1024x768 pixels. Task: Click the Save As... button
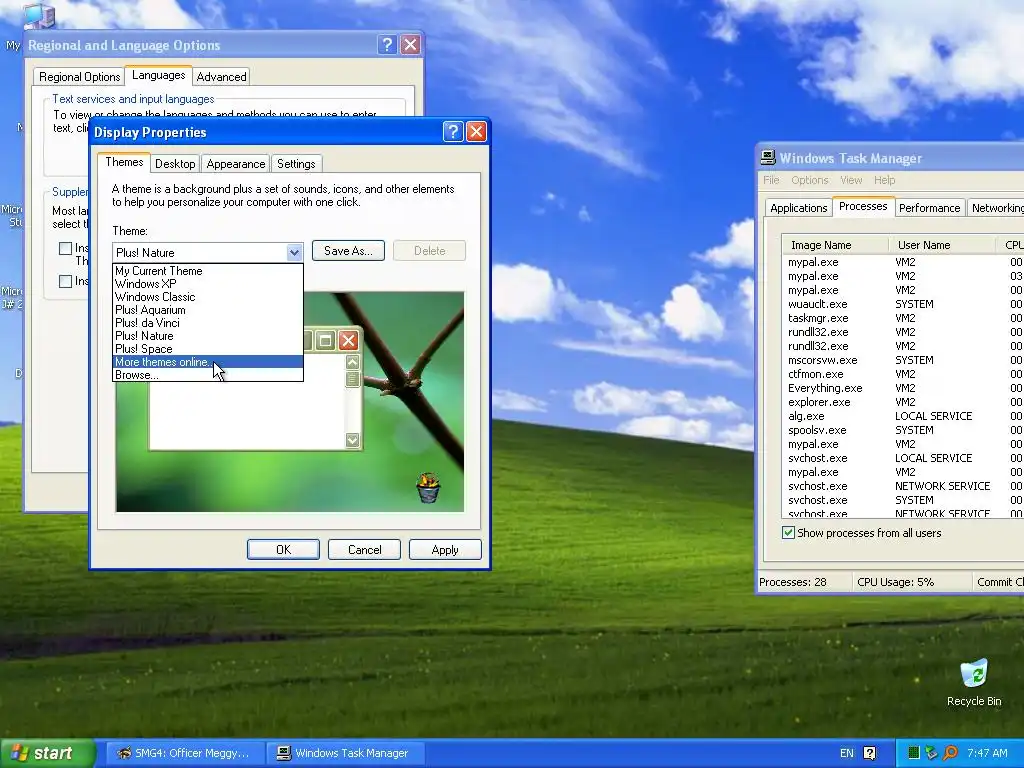pos(348,251)
